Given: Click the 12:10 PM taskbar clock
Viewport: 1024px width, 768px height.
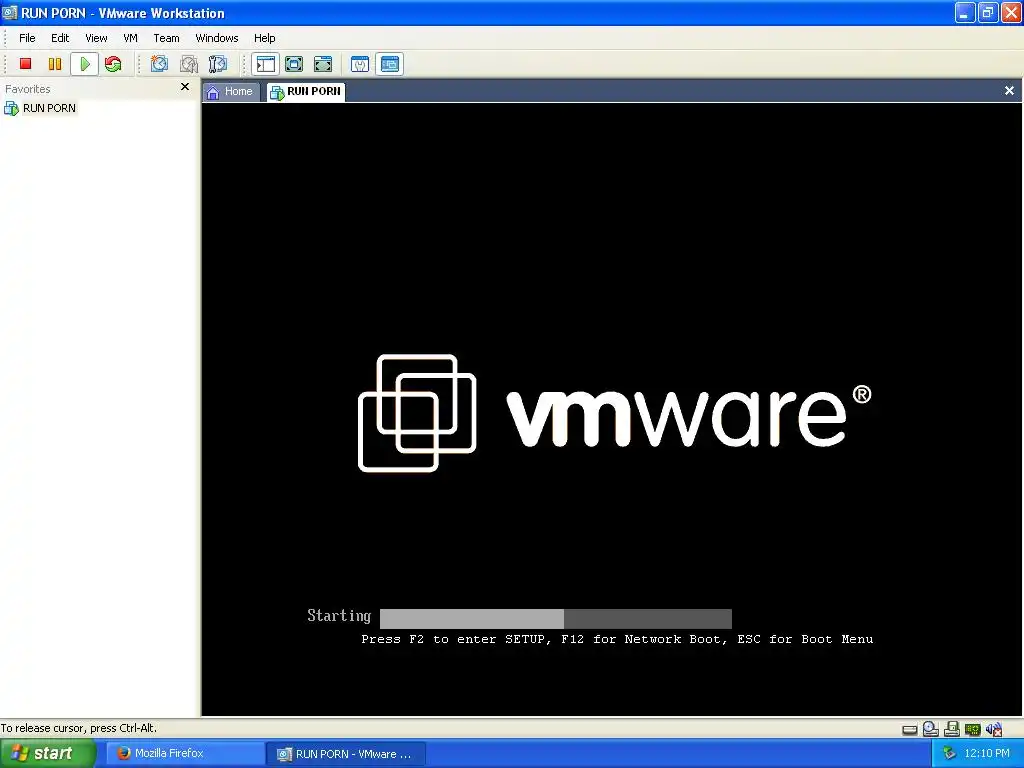Looking at the screenshot, I should click(x=987, y=754).
